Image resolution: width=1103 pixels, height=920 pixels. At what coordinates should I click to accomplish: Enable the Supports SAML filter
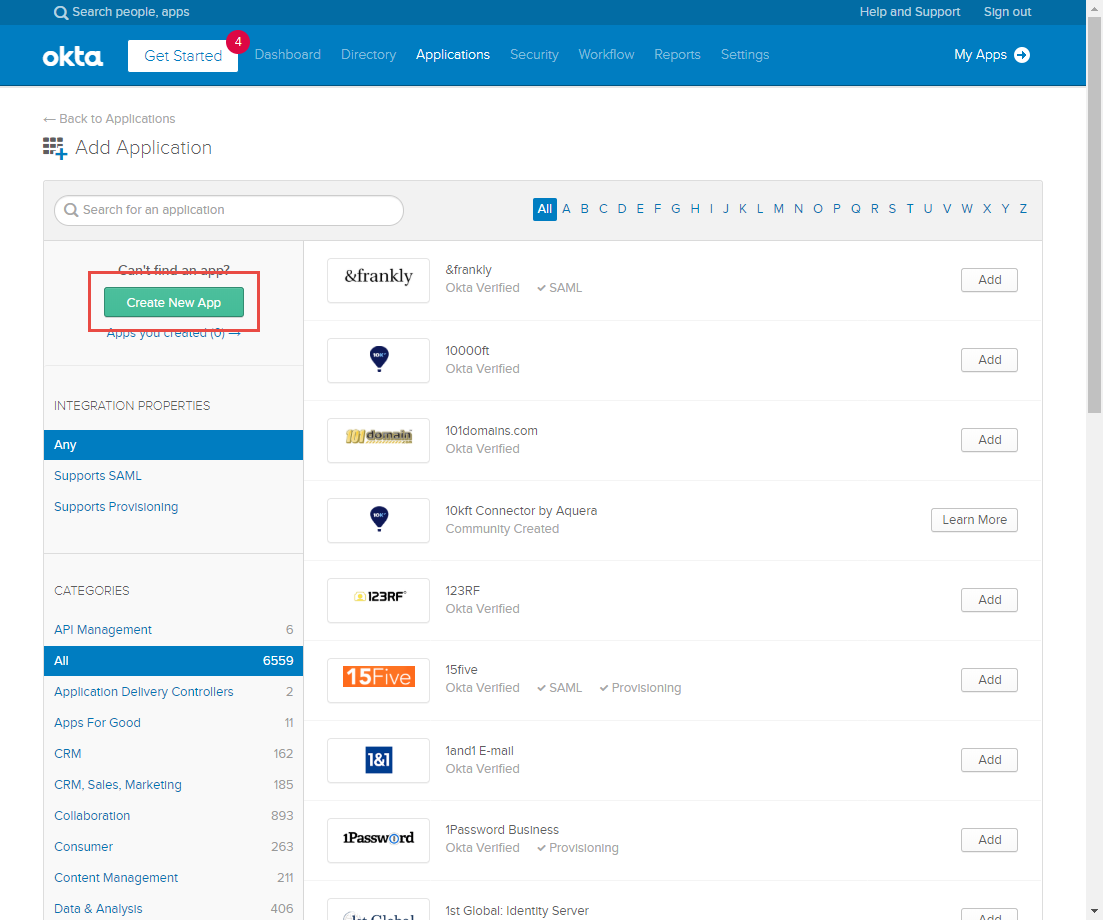pos(97,475)
